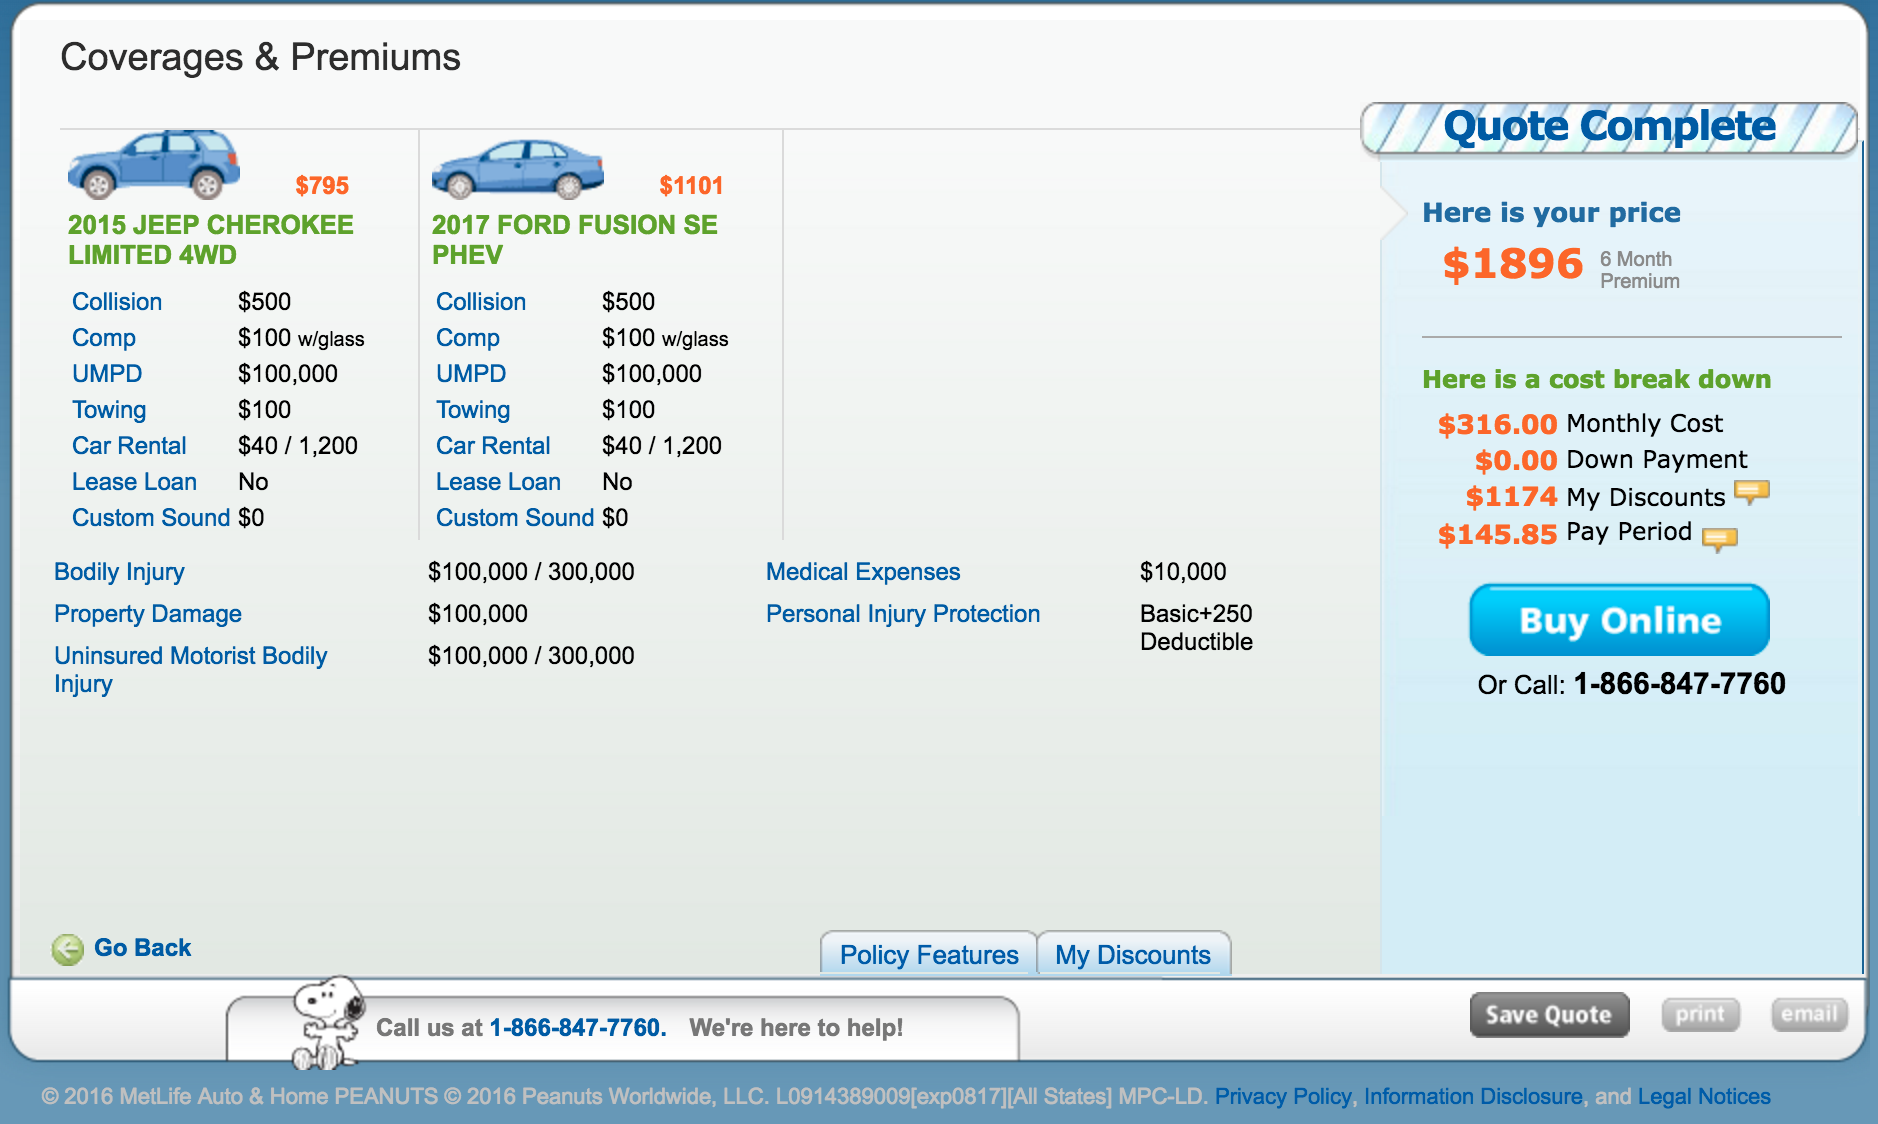The width and height of the screenshot is (1878, 1124).
Task: Switch to the My Discounts tab
Action: point(1133,955)
